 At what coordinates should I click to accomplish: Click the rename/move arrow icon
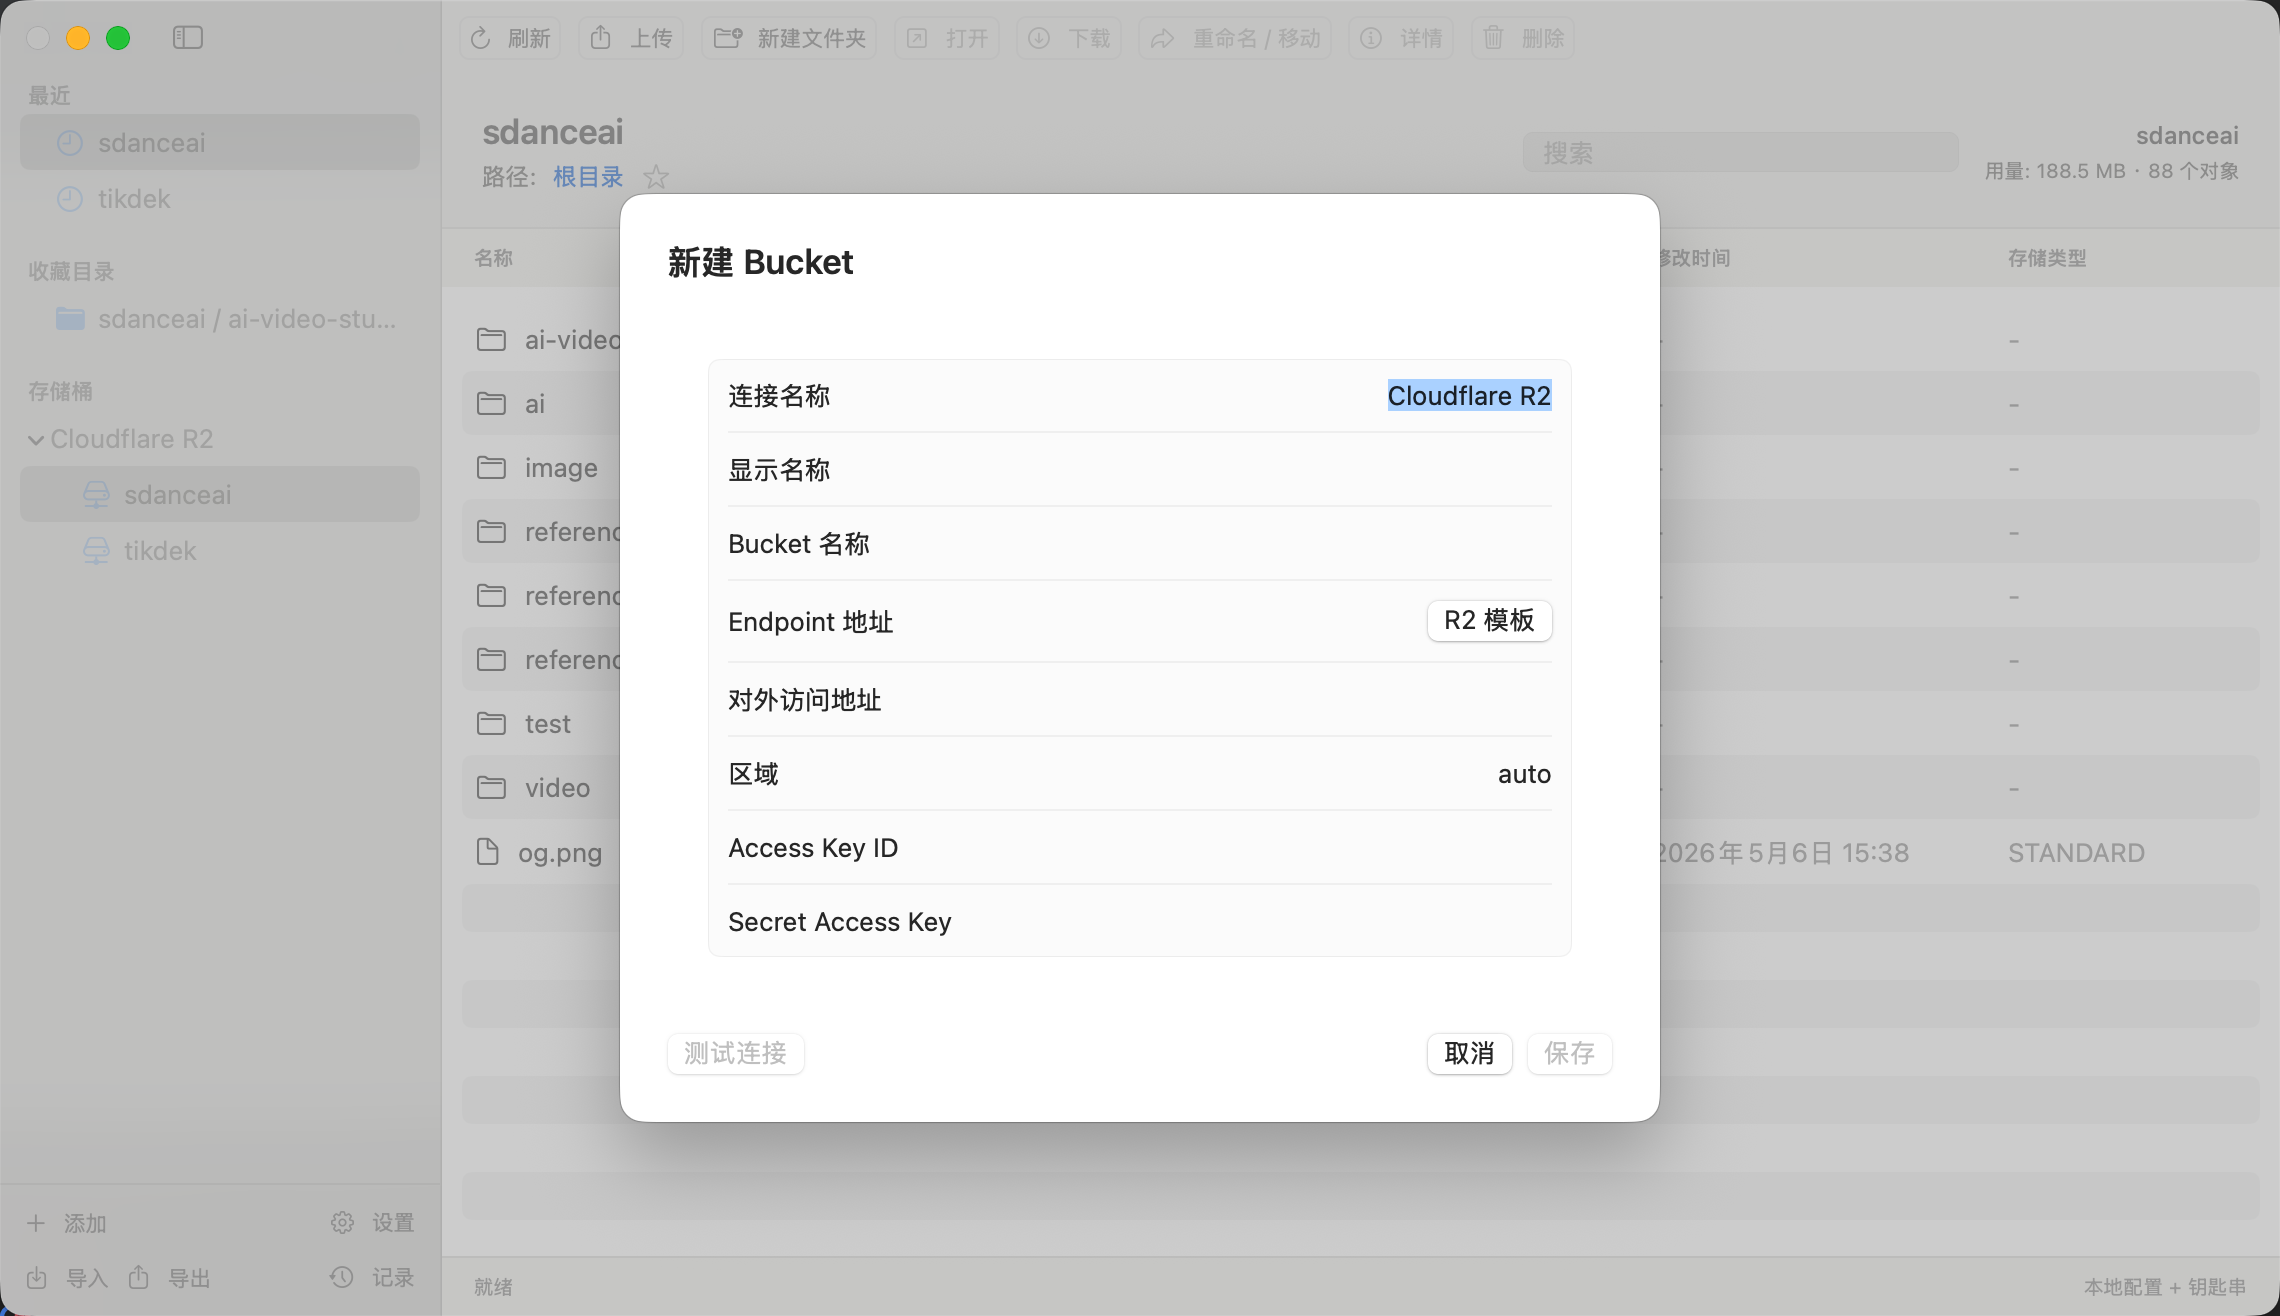click(x=1162, y=38)
